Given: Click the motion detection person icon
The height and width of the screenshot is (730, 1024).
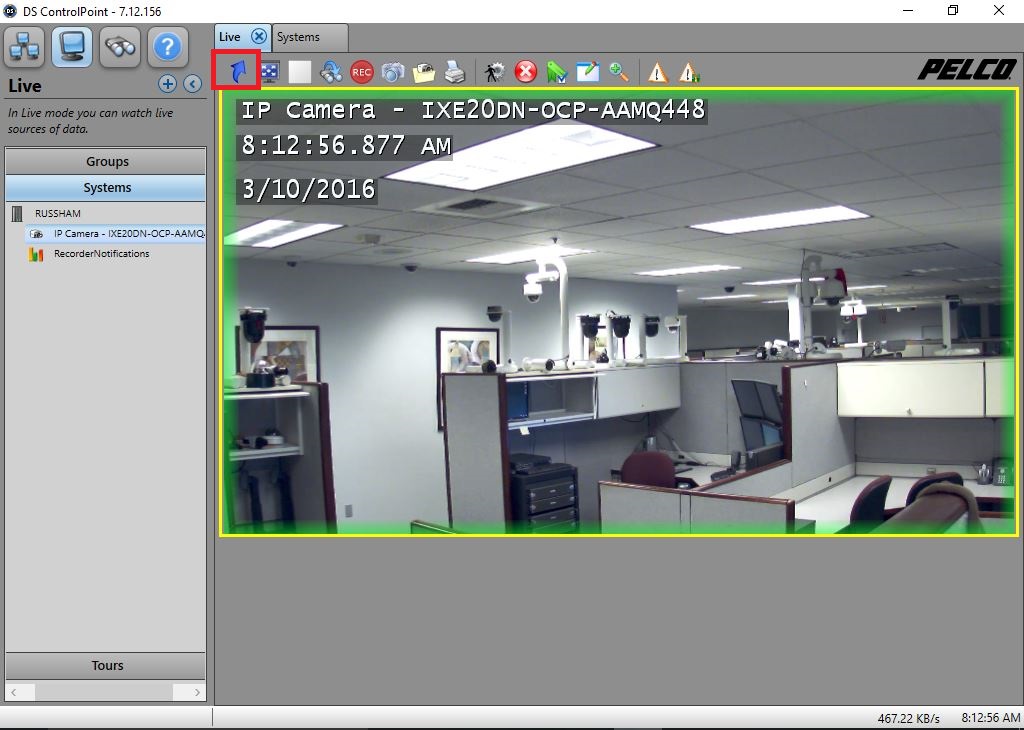Looking at the screenshot, I should coord(493,71).
